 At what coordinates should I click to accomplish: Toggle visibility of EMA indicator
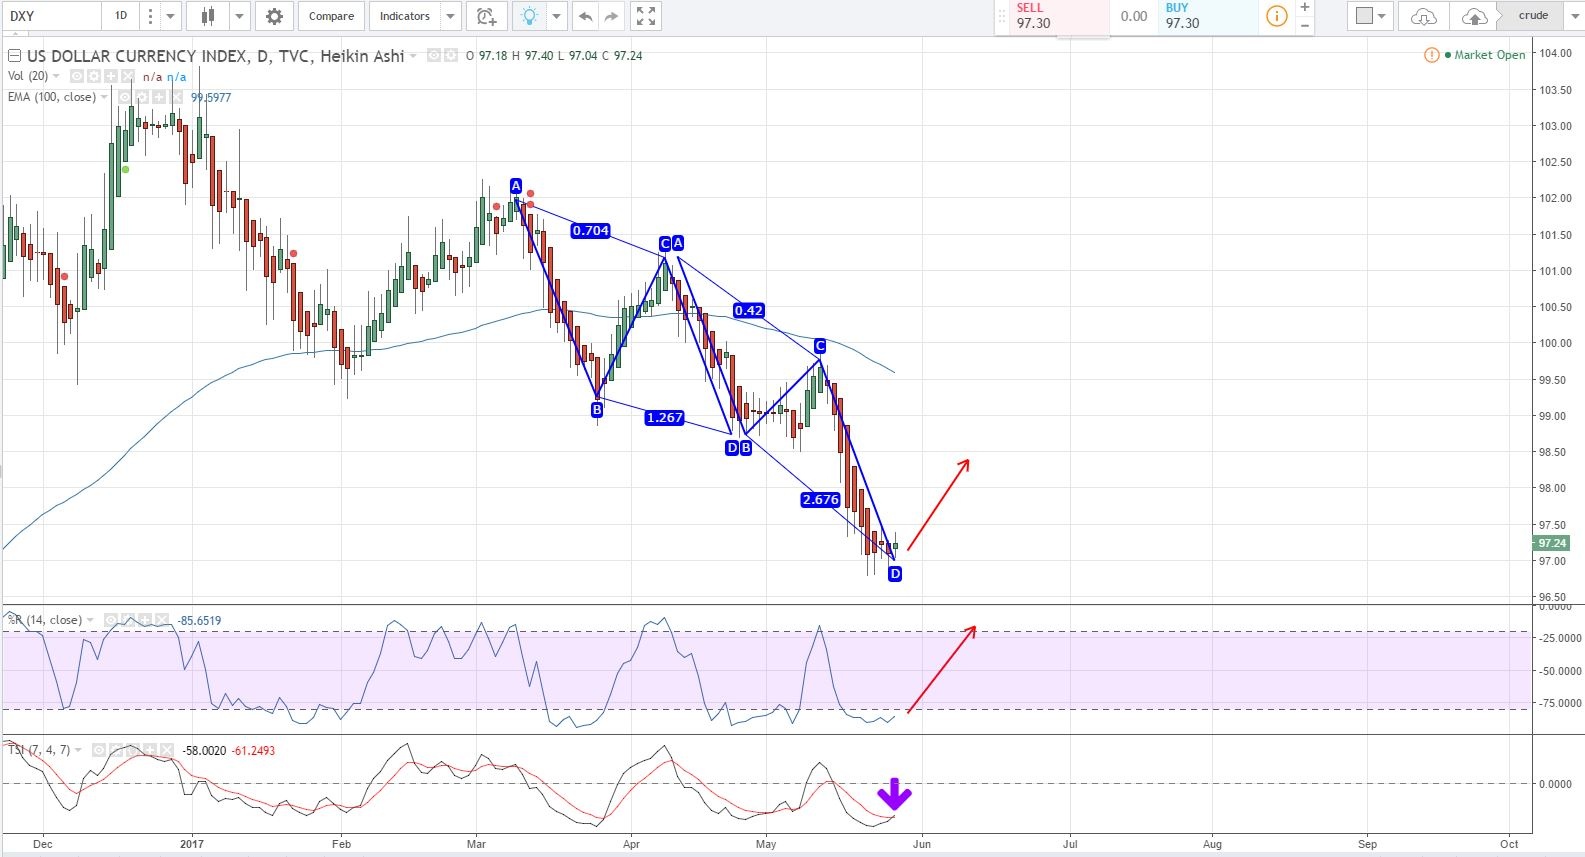tap(126, 97)
